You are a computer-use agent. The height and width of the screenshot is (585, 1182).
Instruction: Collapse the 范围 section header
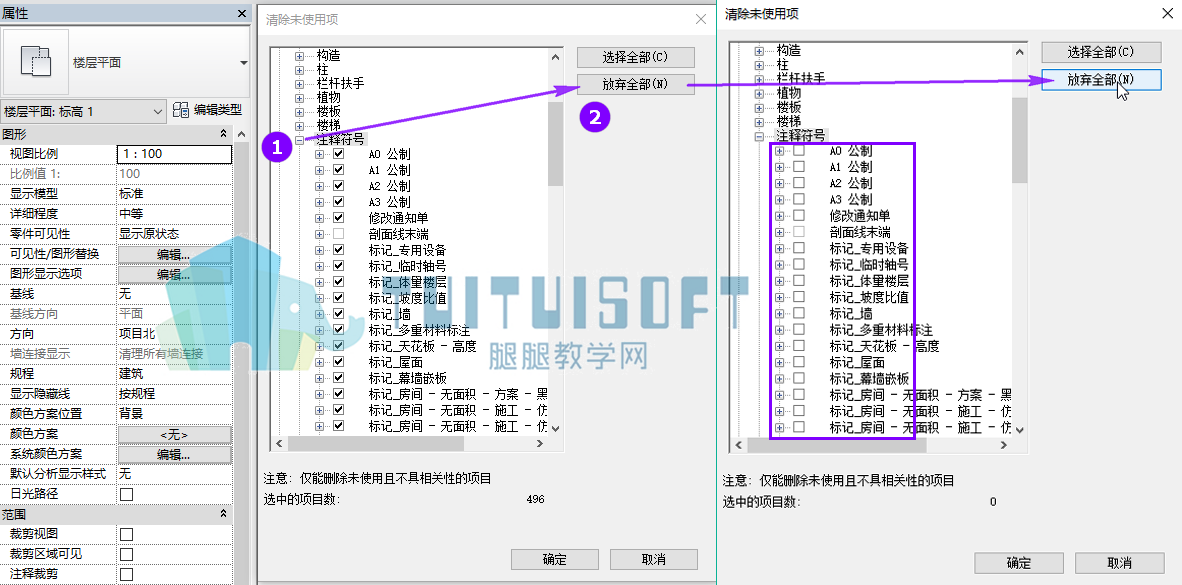[223, 514]
